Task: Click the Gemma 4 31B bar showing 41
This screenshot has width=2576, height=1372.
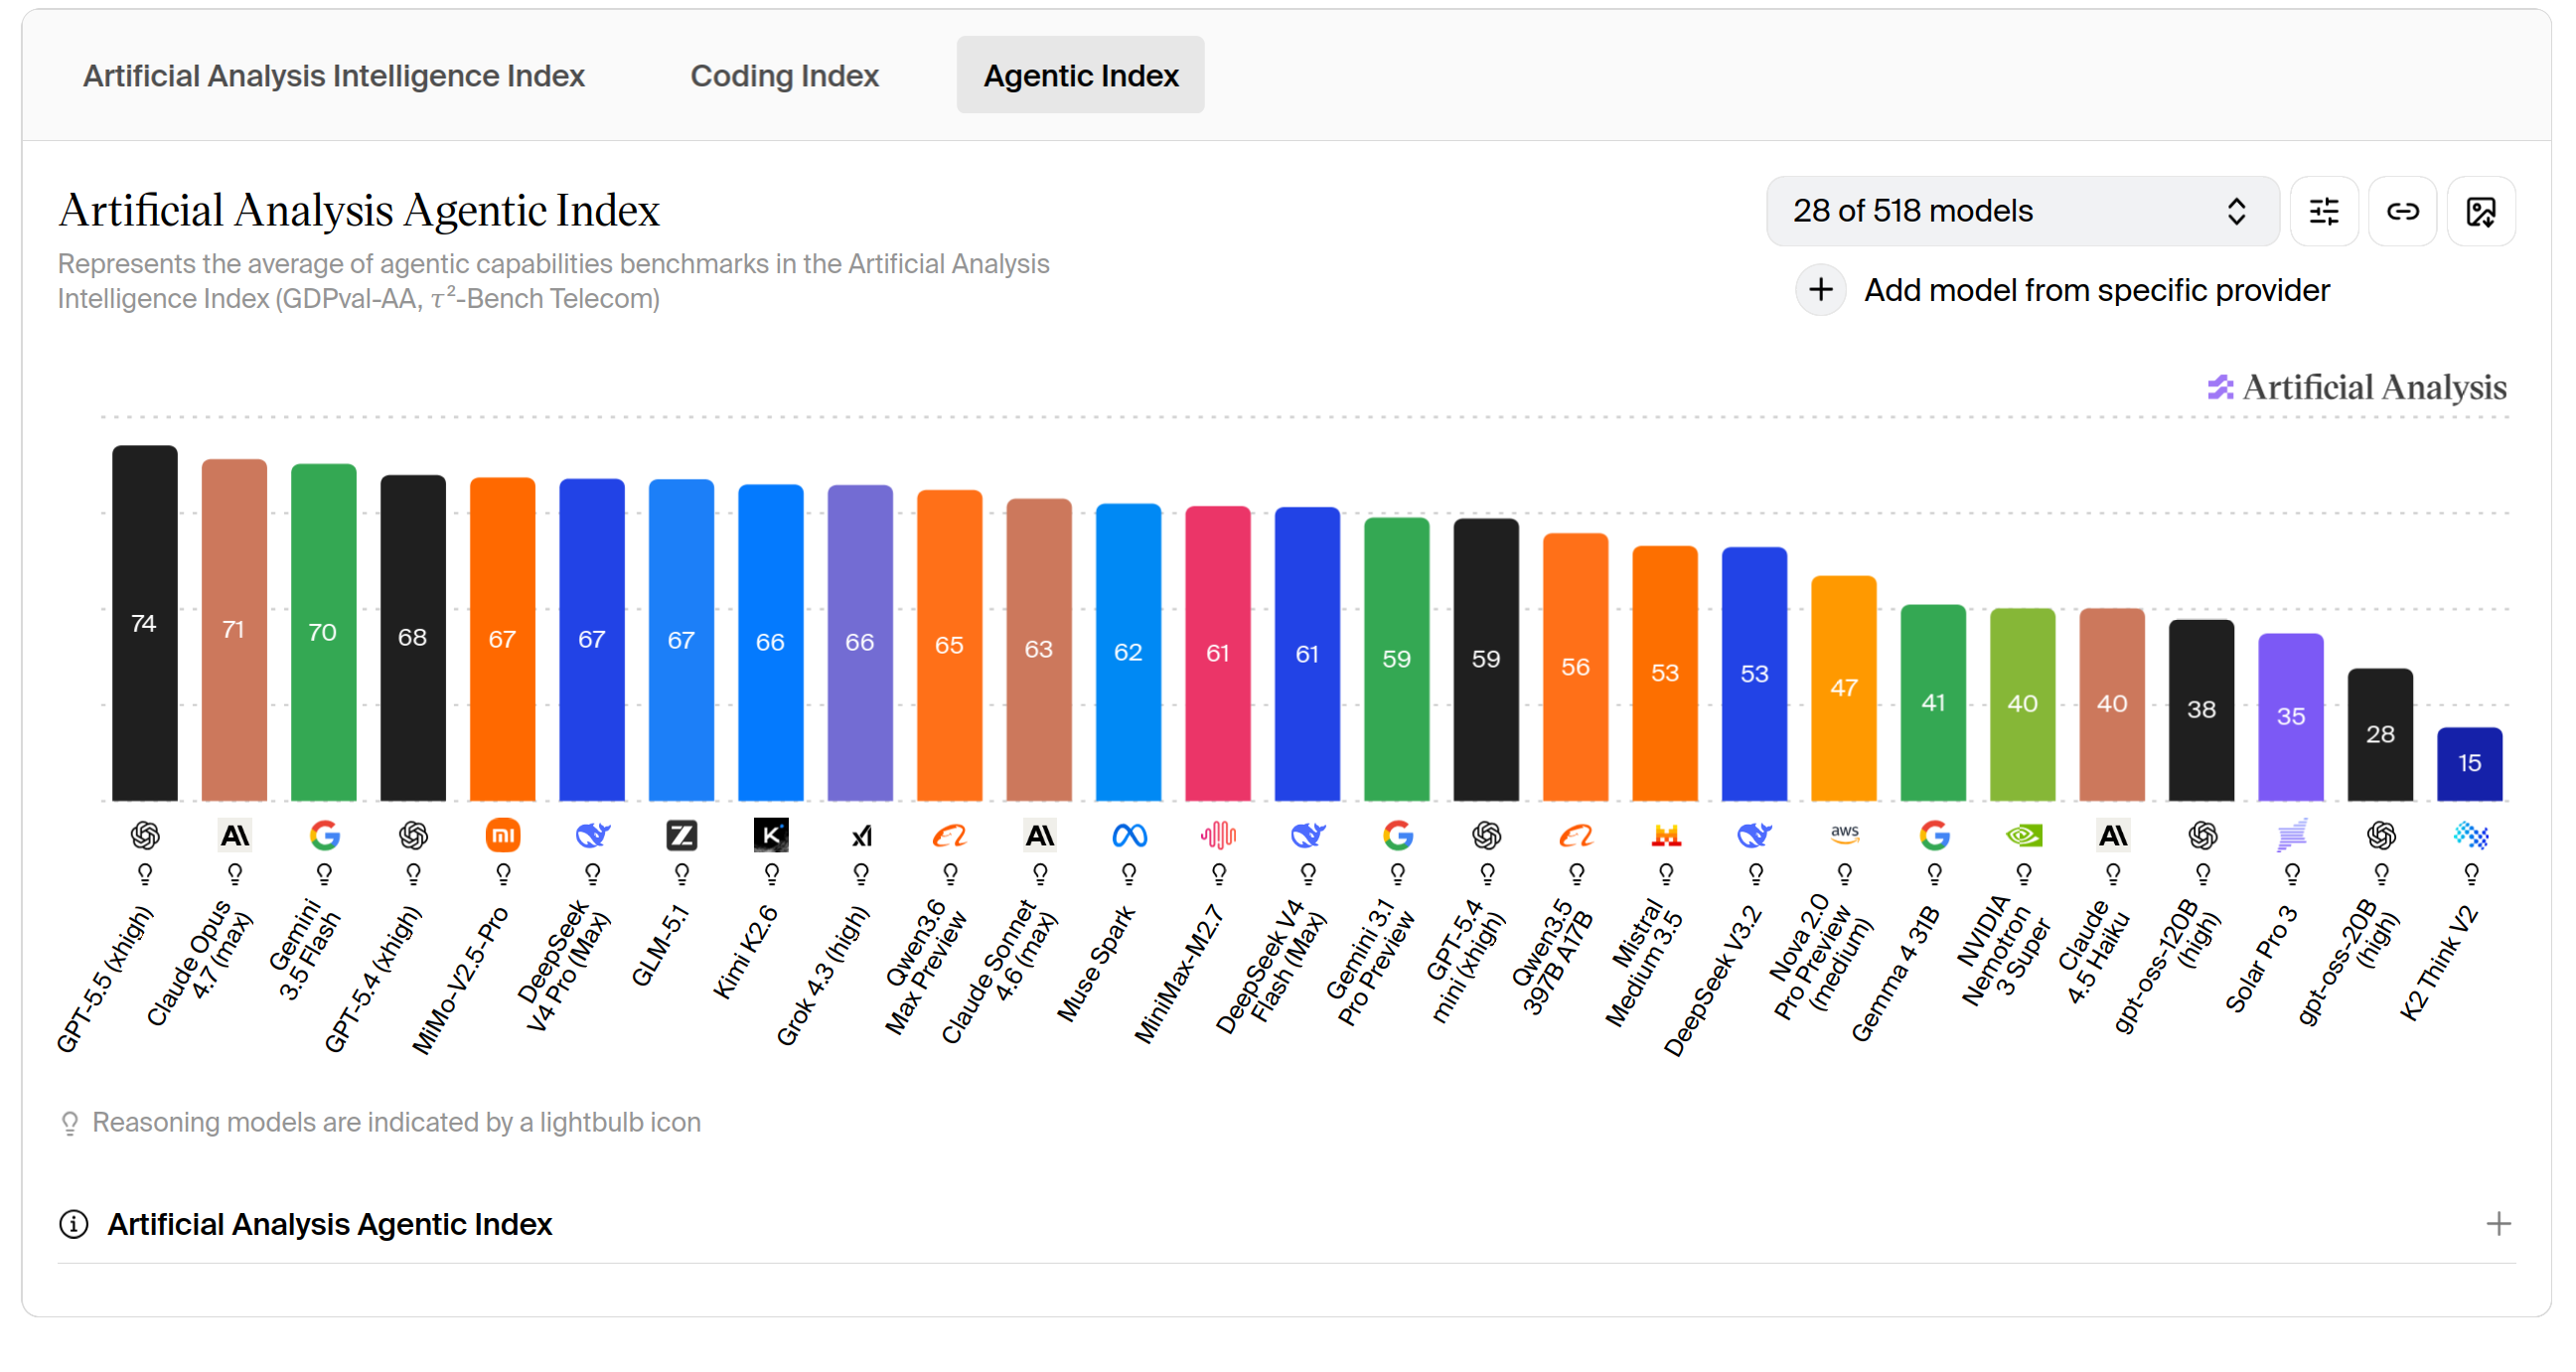Action: 1933,703
